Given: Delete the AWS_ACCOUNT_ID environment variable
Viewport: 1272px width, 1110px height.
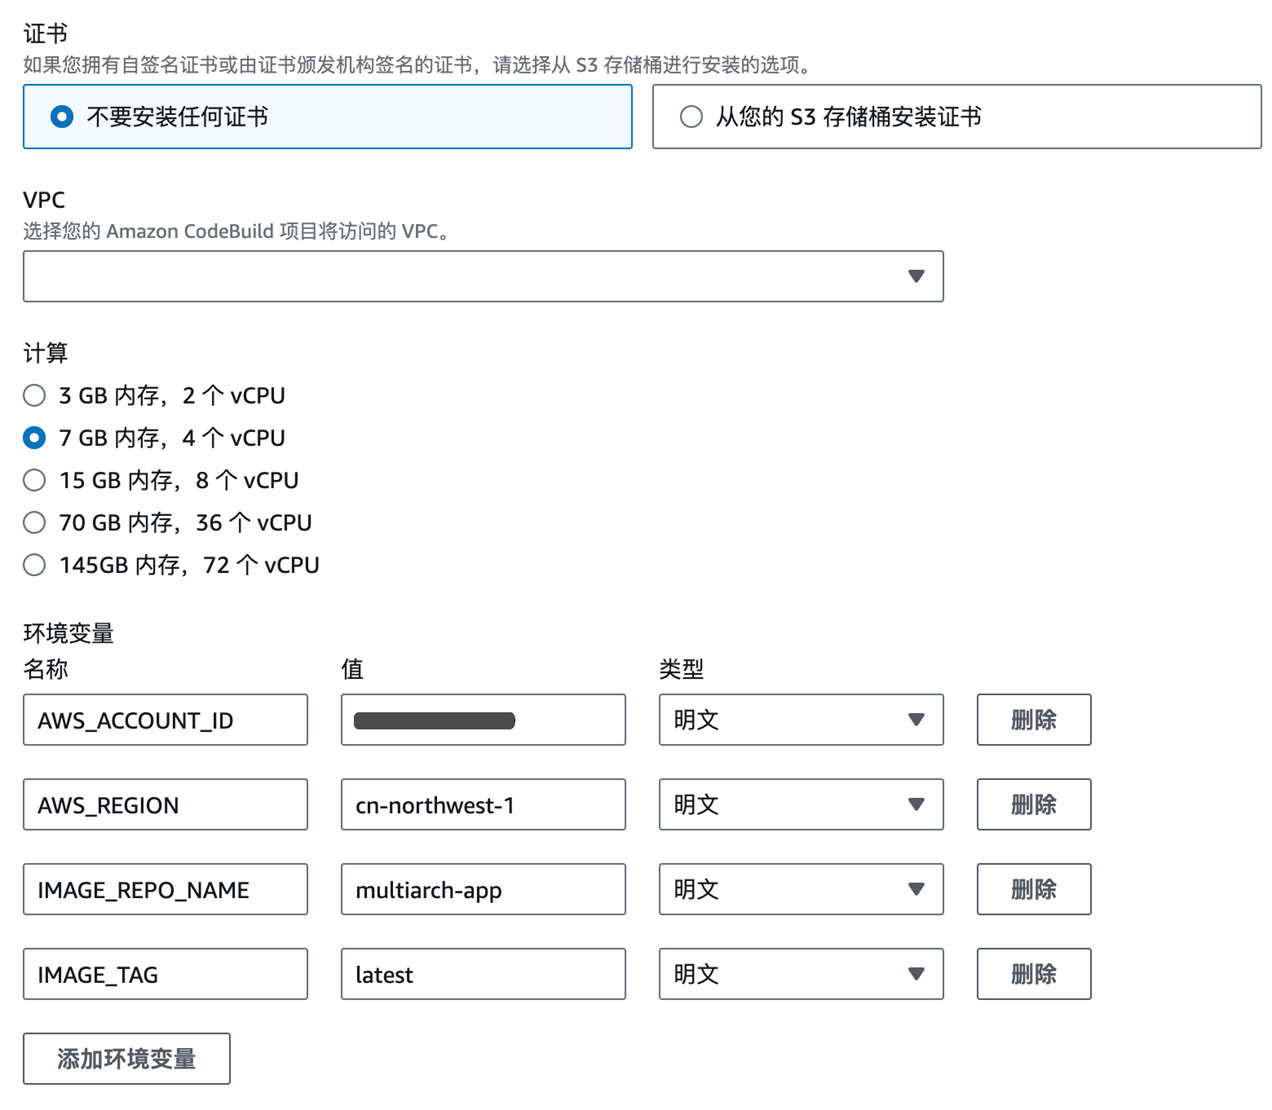Looking at the screenshot, I should [1033, 720].
